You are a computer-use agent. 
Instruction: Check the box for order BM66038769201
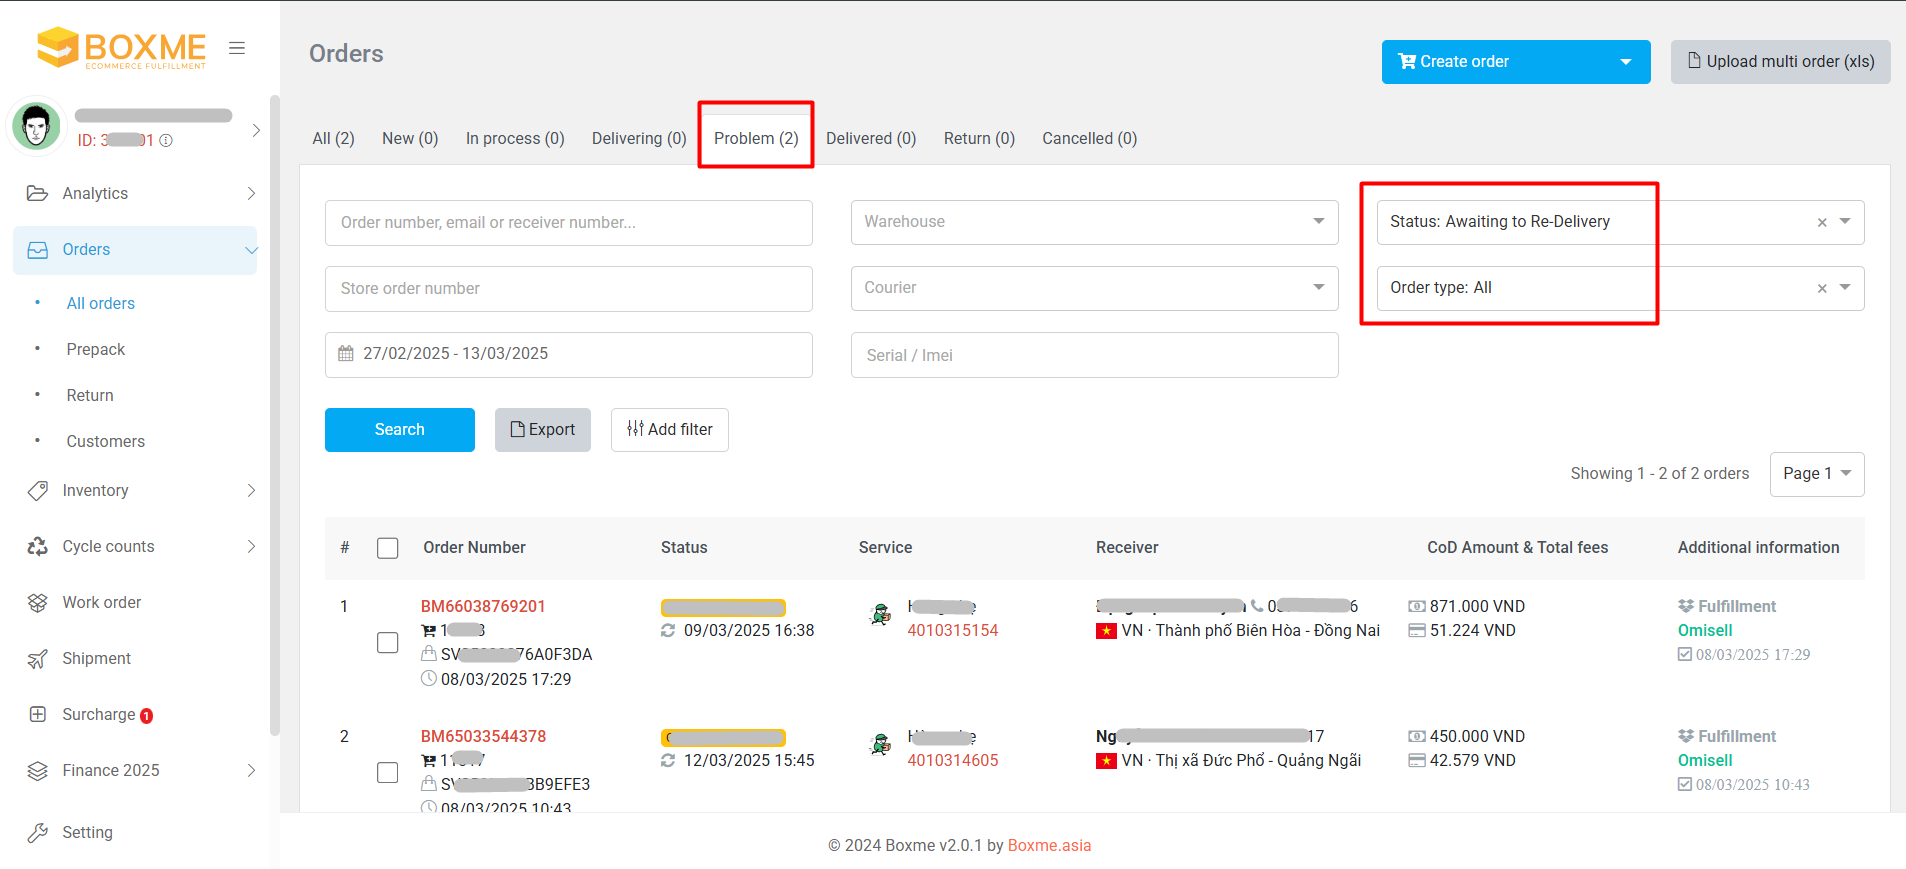click(x=388, y=643)
